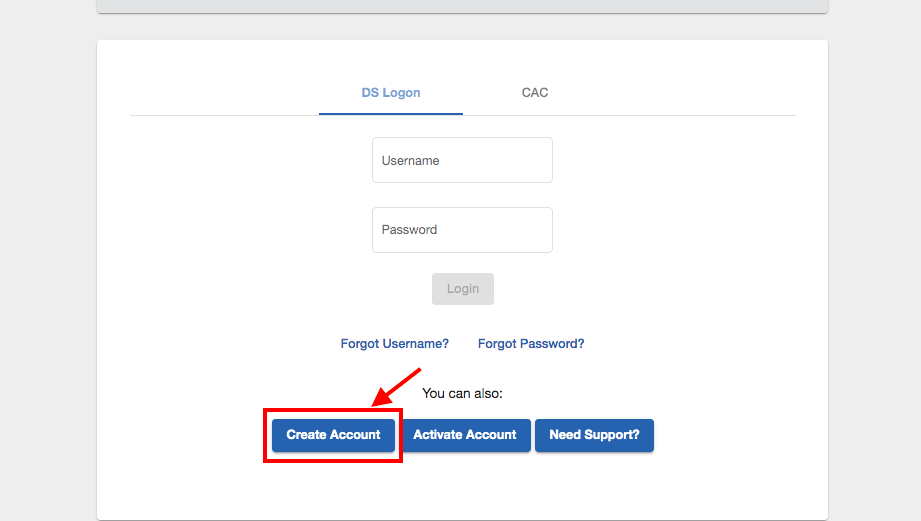Place cursor in the Username text box
Screen dimensions: 921x521
coord(462,160)
